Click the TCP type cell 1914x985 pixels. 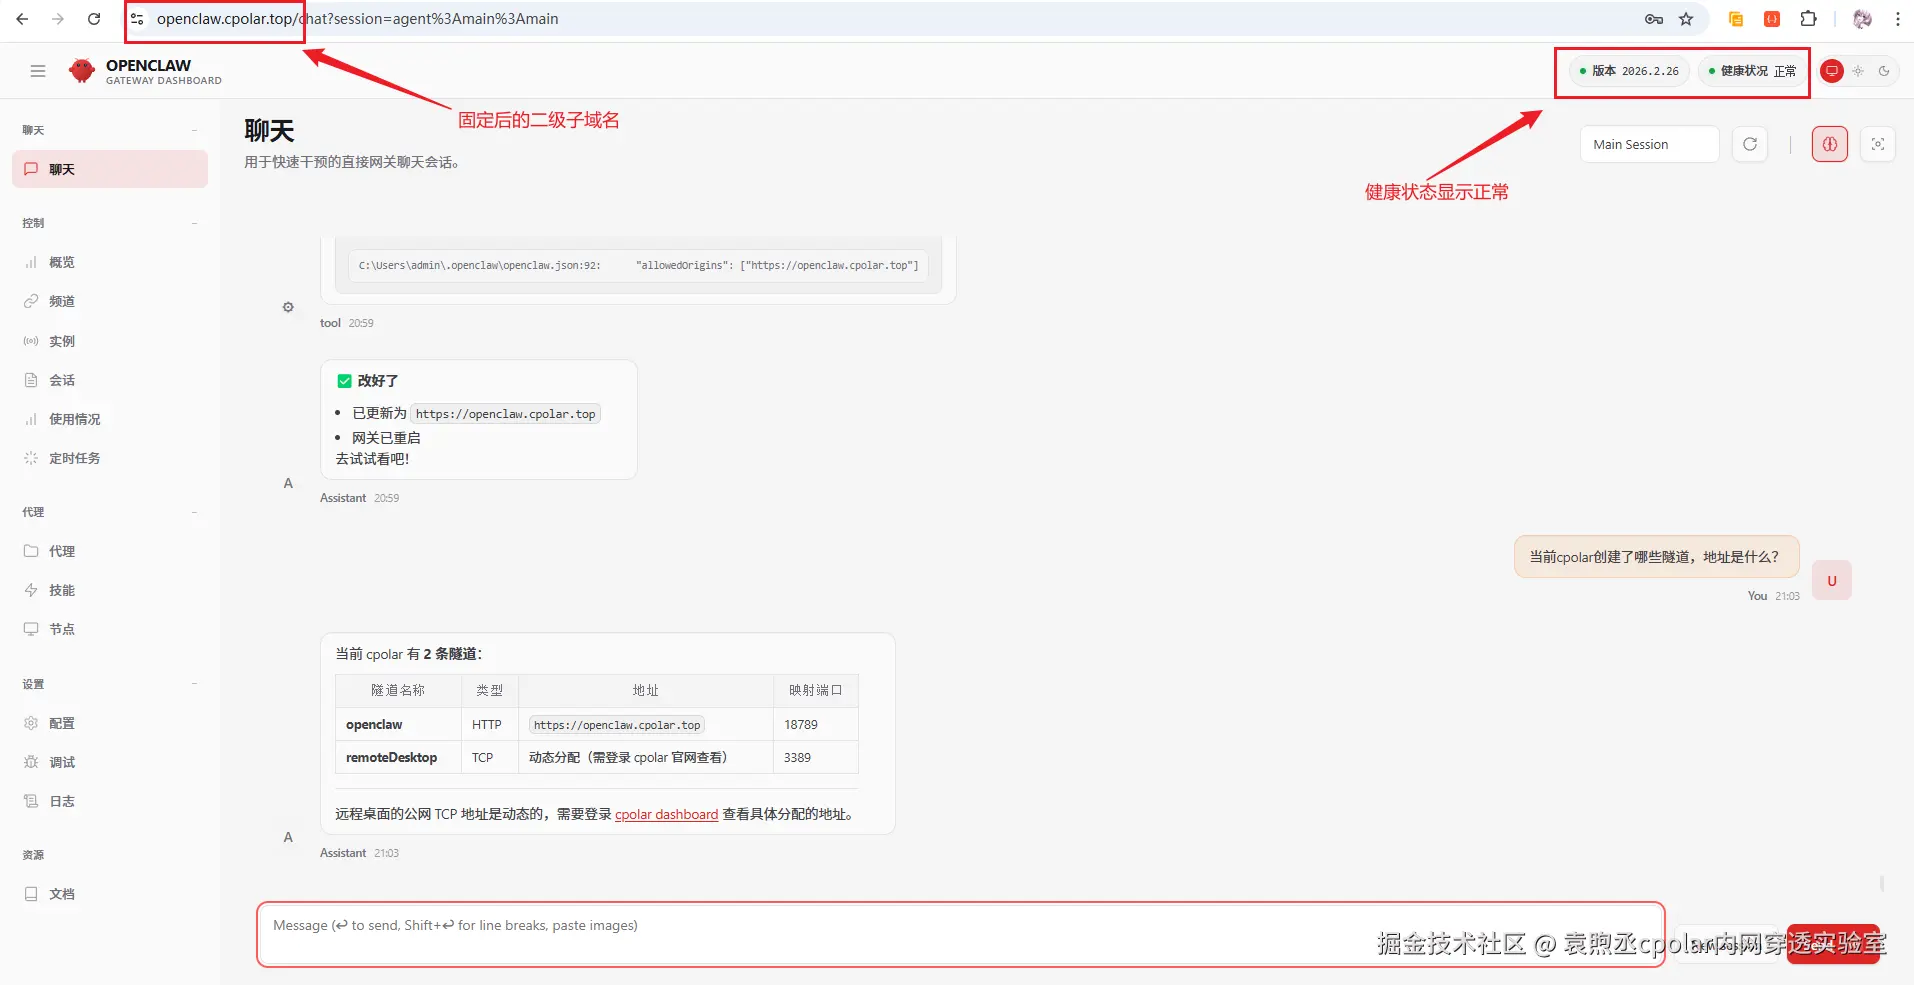click(x=489, y=757)
